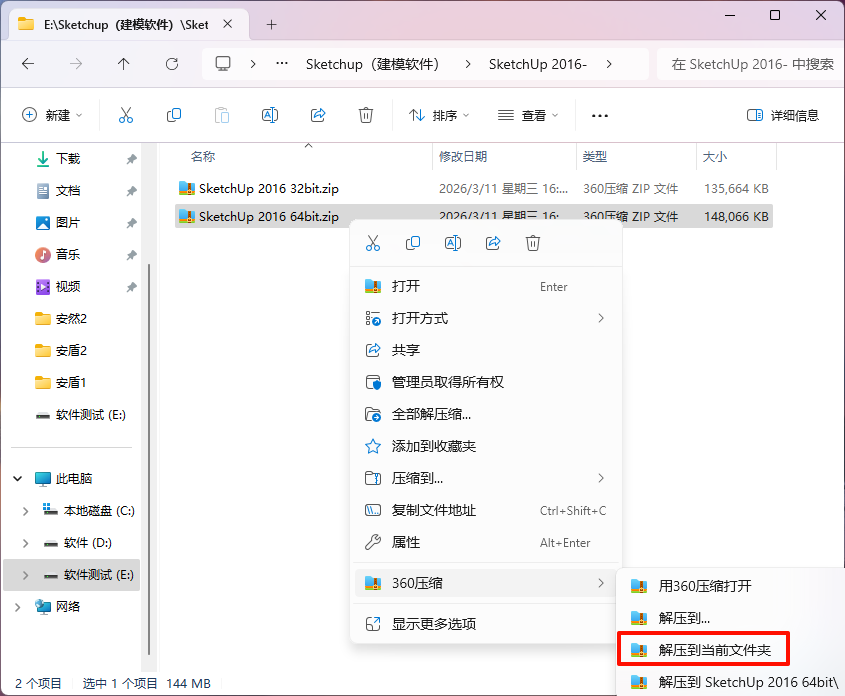This screenshot has width=845, height=696.
Task: Choose 解压到当前文件夹 from 360压缩 submenu
Action: pyautogui.click(x=703, y=649)
